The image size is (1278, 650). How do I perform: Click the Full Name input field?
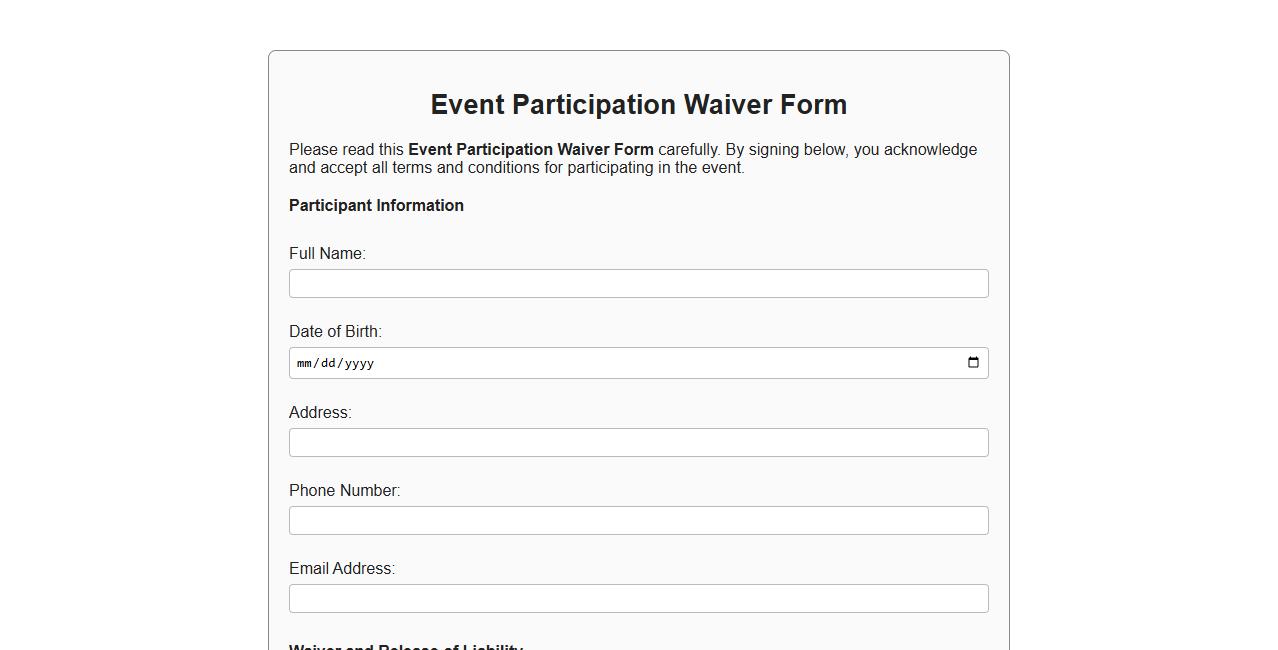(x=638, y=283)
